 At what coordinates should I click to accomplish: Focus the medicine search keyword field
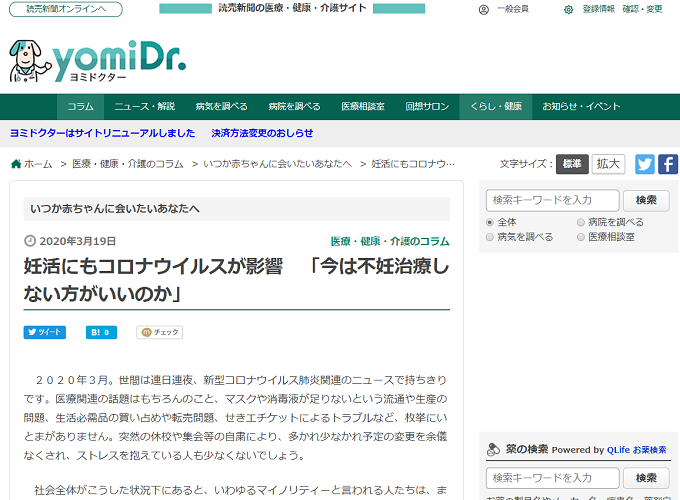click(552, 478)
